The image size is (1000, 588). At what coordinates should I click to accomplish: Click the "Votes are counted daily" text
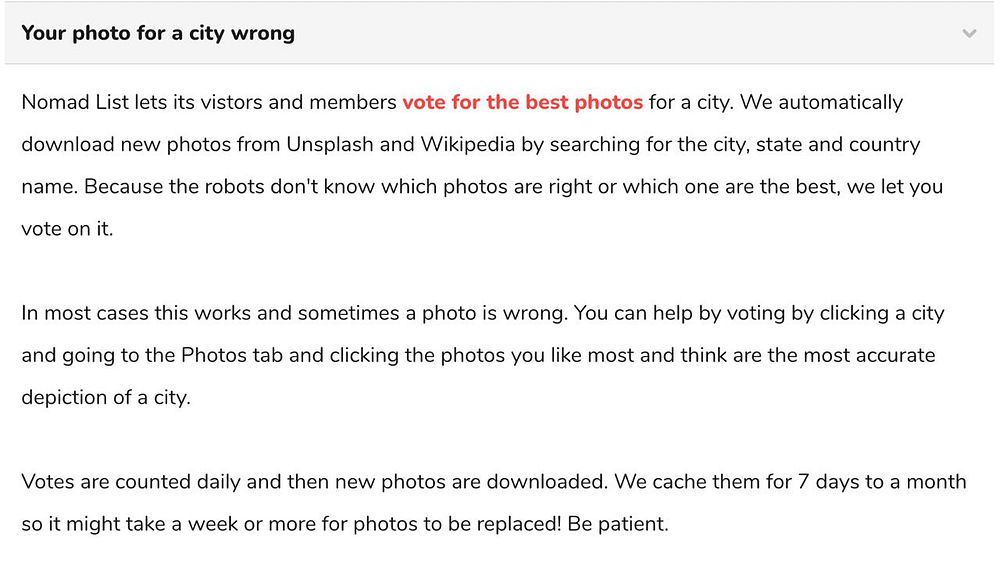pyautogui.click(x=131, y=481)
